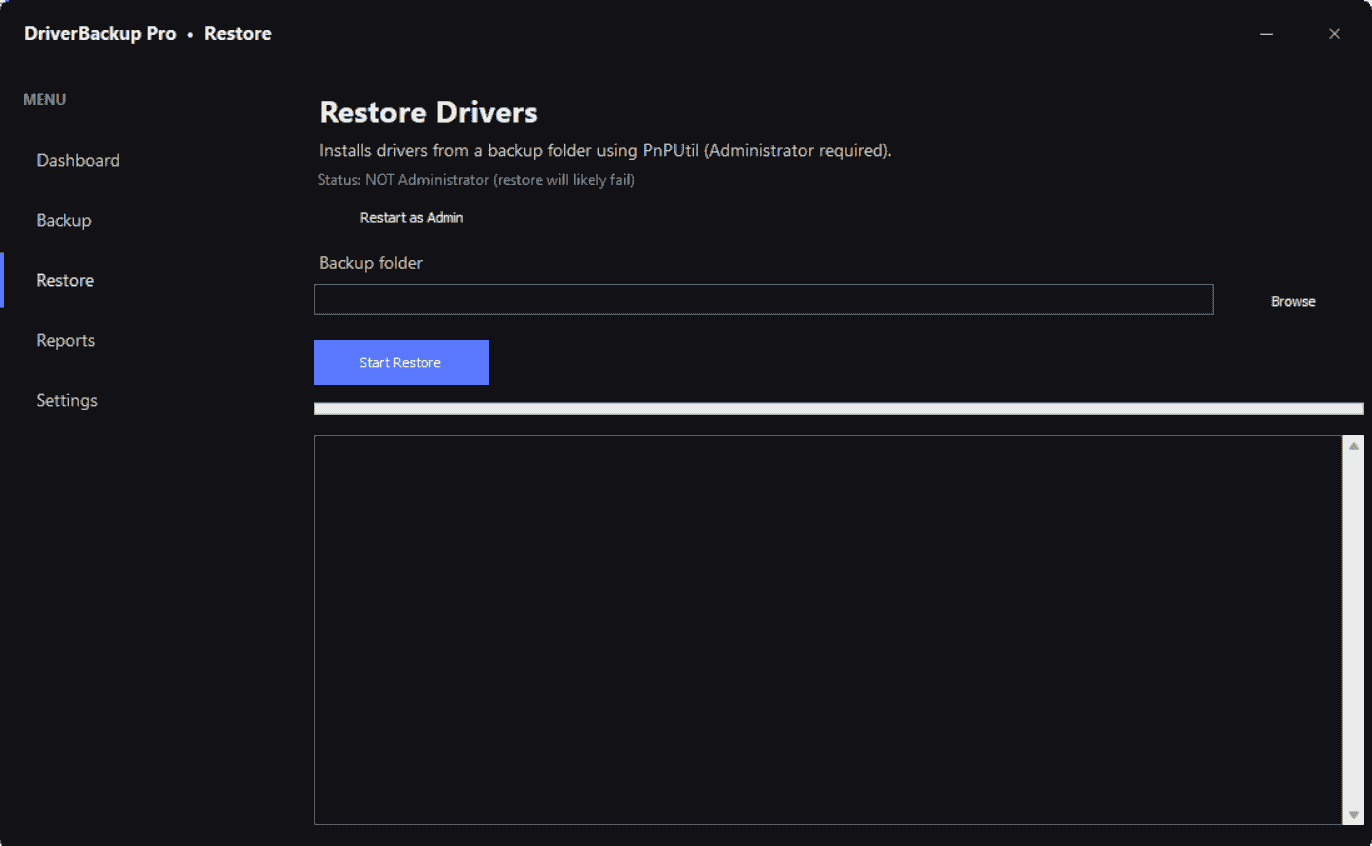Close the DriverBackup Pro application
The width and height of the screenshot is (1372, 846).
[1334, 33]
